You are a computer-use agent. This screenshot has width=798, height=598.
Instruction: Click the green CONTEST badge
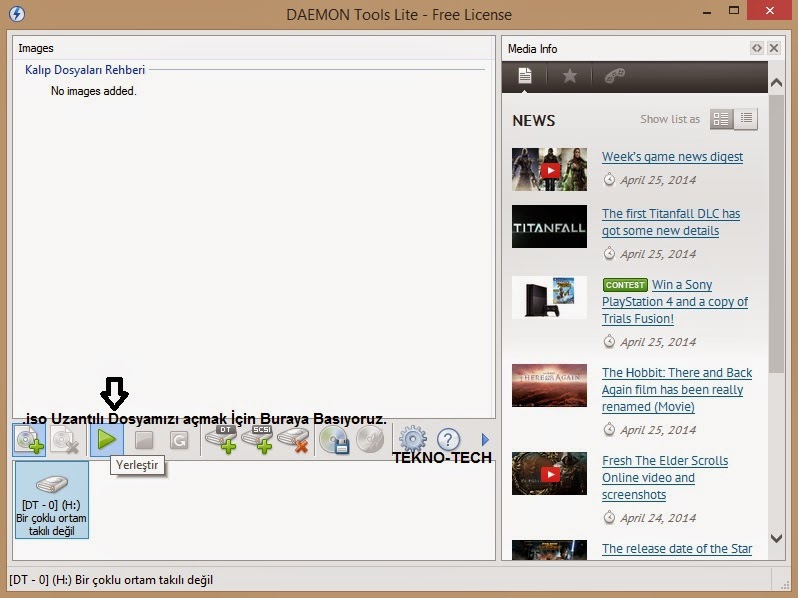(x=625, y=285)
